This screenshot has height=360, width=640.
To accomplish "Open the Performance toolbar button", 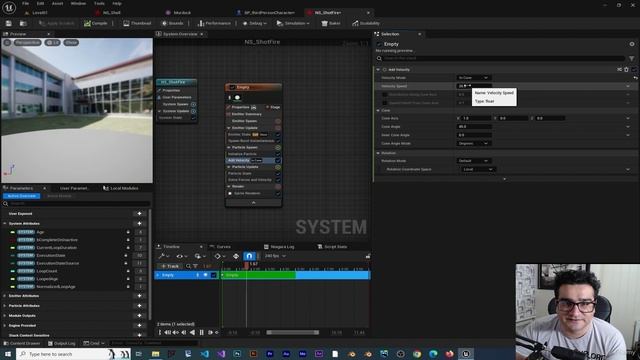I will 214,23.
